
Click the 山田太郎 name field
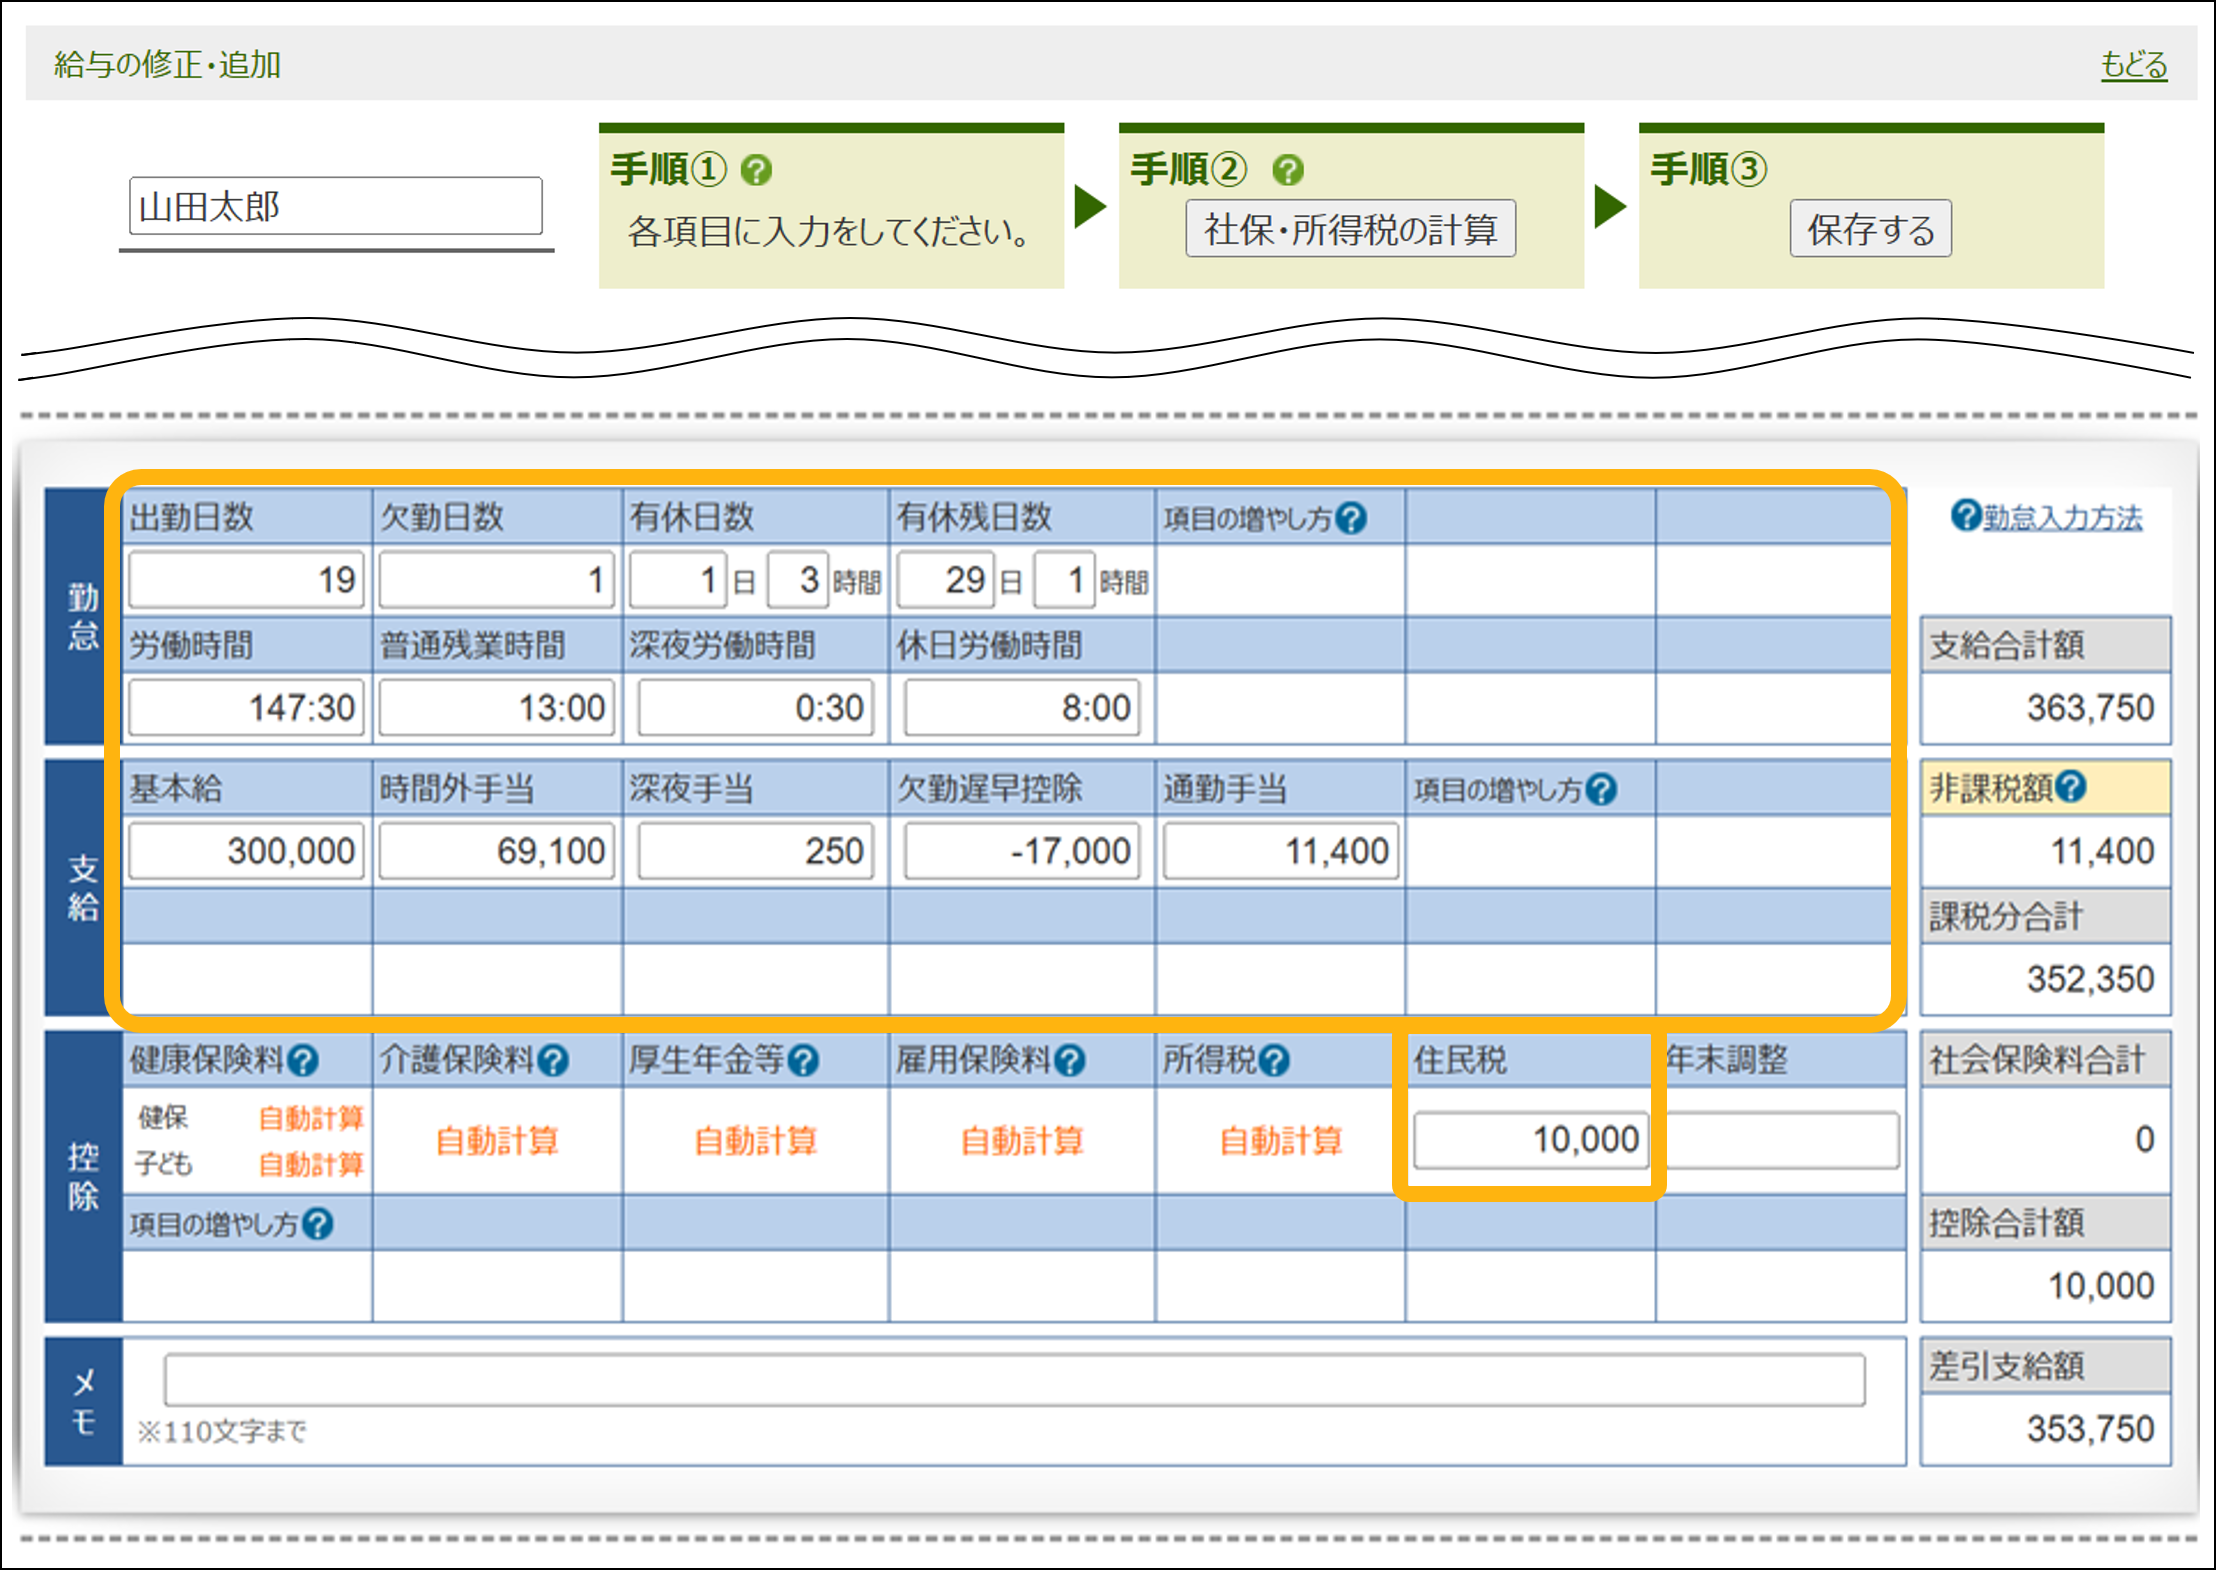coord(335,207)
